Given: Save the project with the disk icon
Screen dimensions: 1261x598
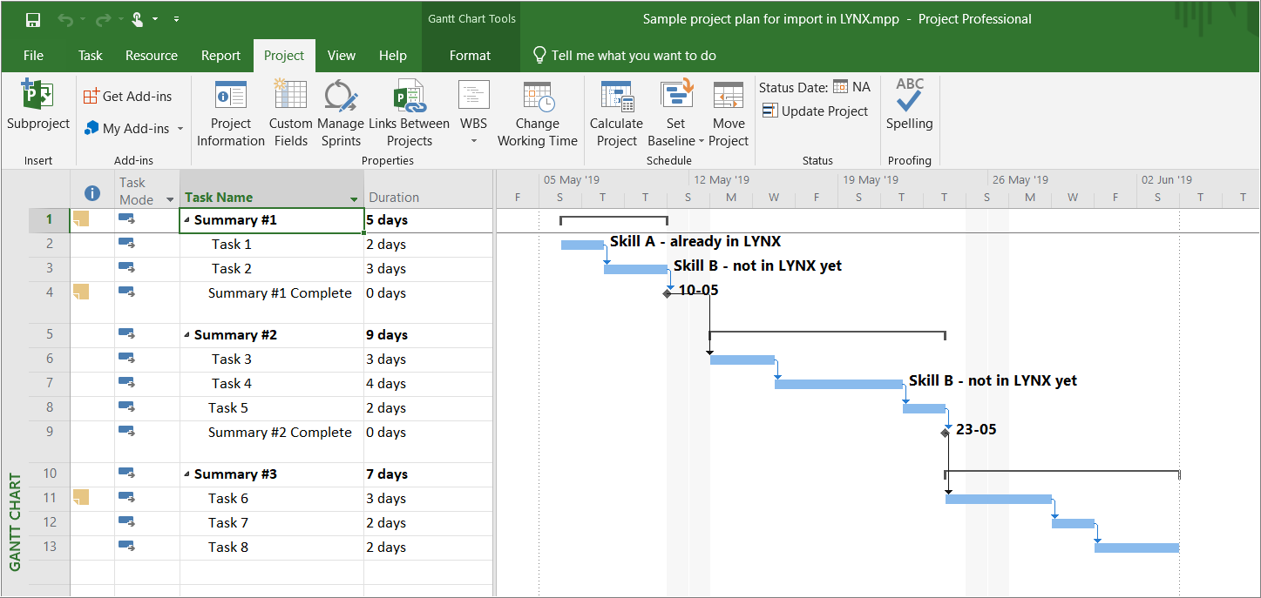Looking at the screenshot, I should tap(33, 19).
